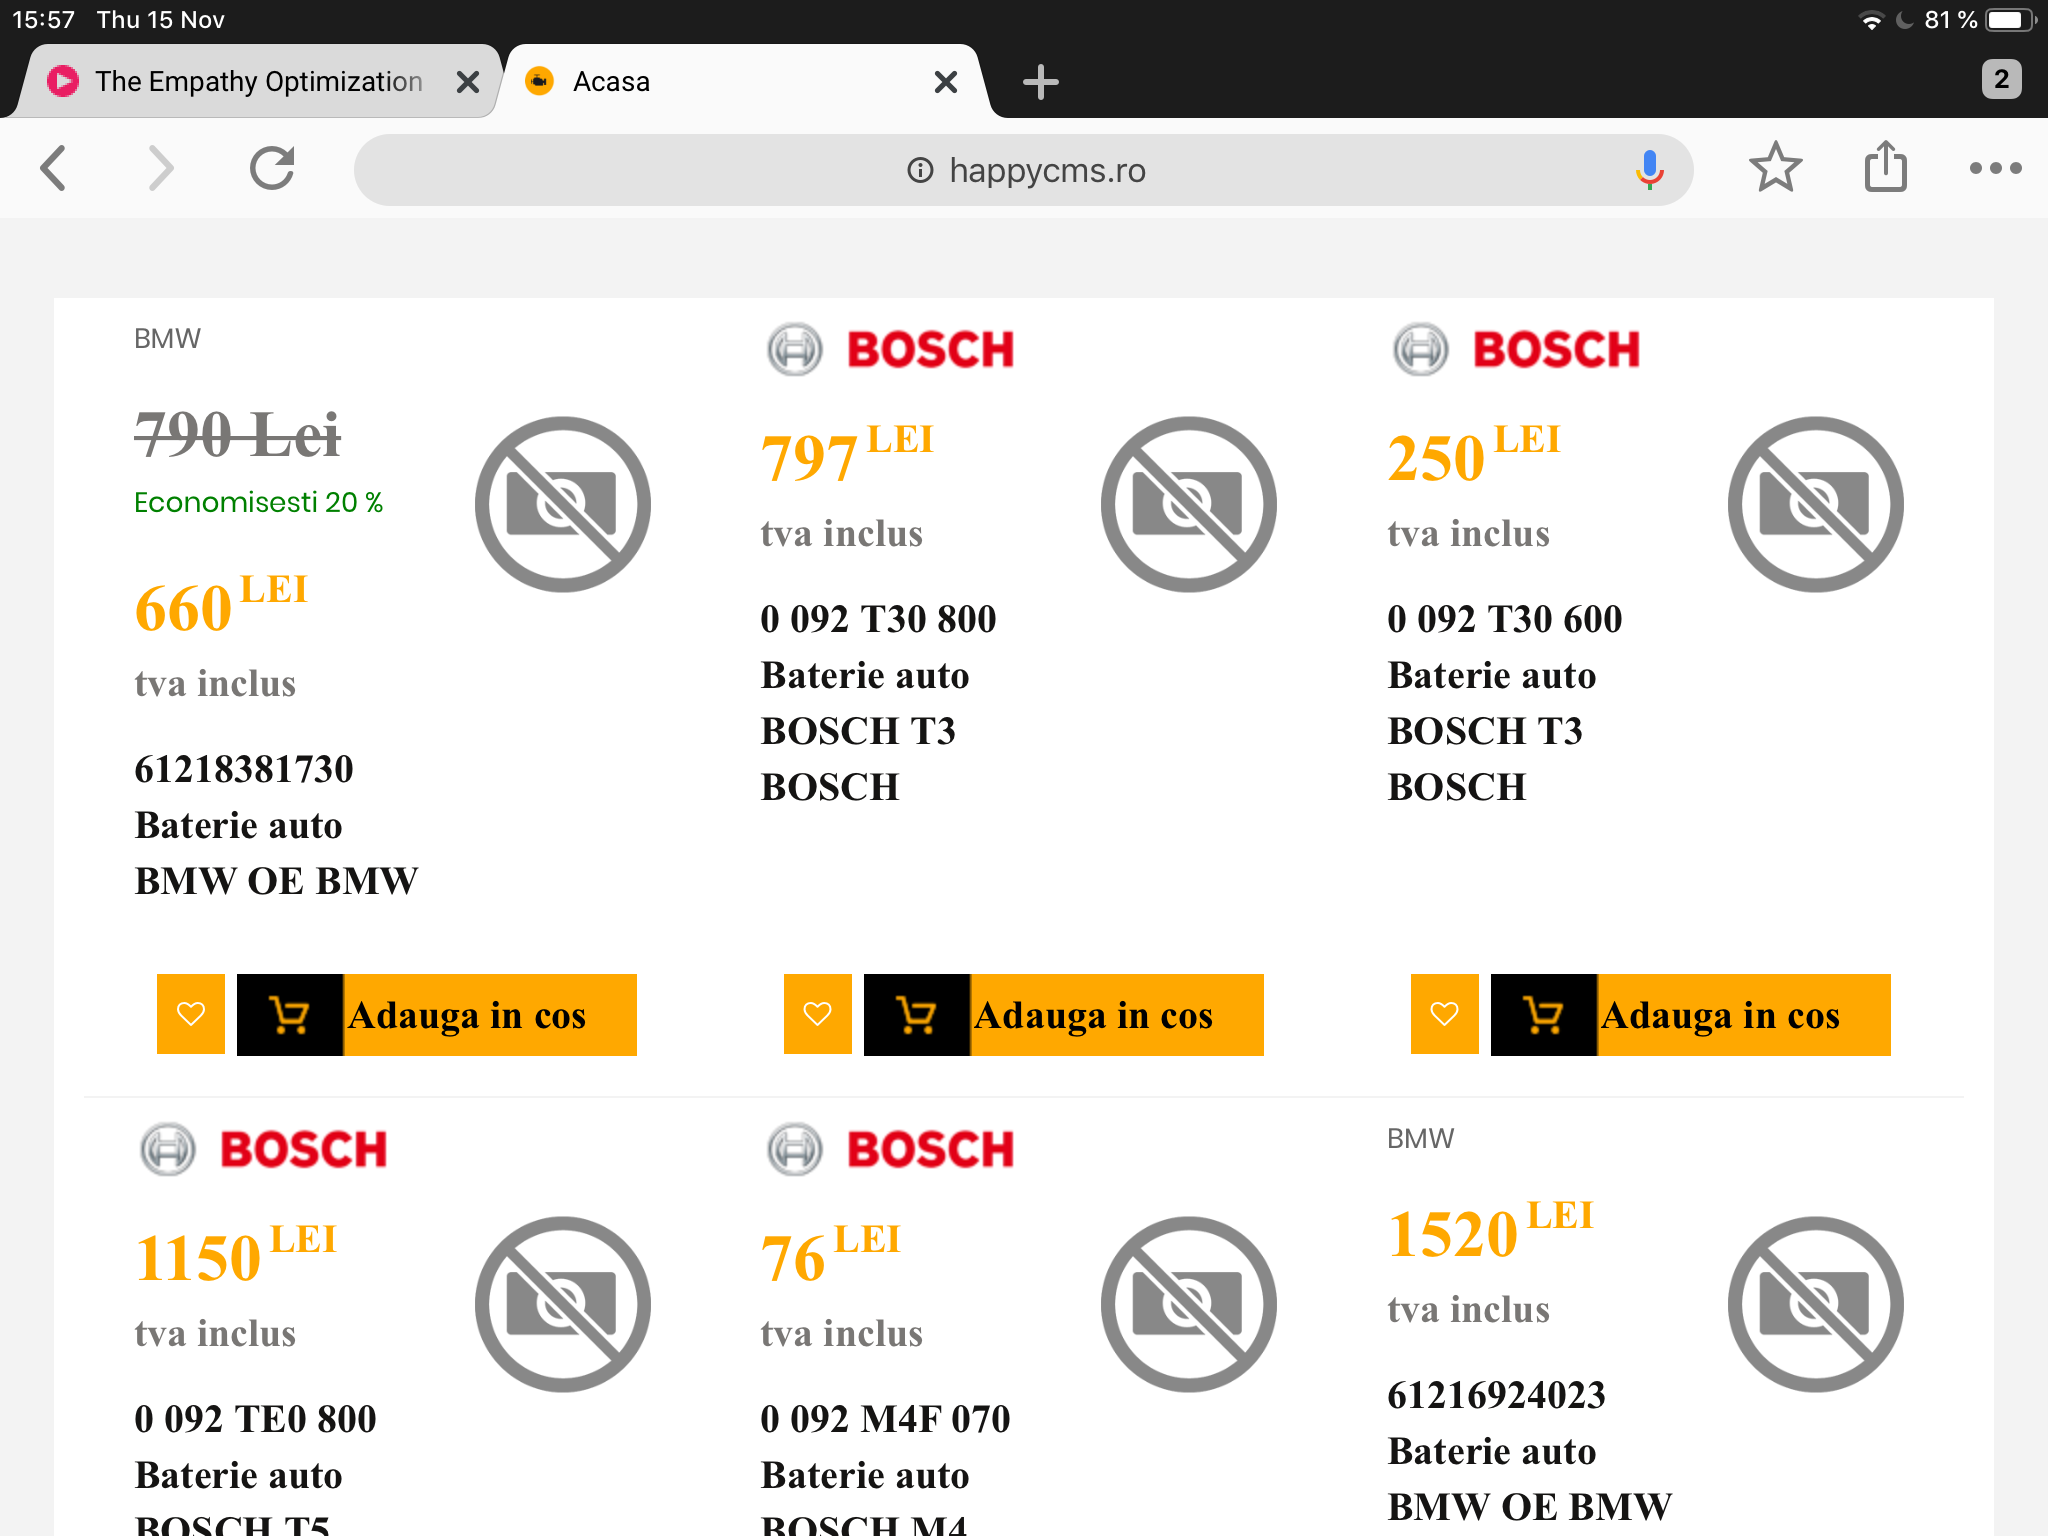Click the browser forward arrow
The width and height of the screenshot is (2048, 1536).
[x=161, y=168]
